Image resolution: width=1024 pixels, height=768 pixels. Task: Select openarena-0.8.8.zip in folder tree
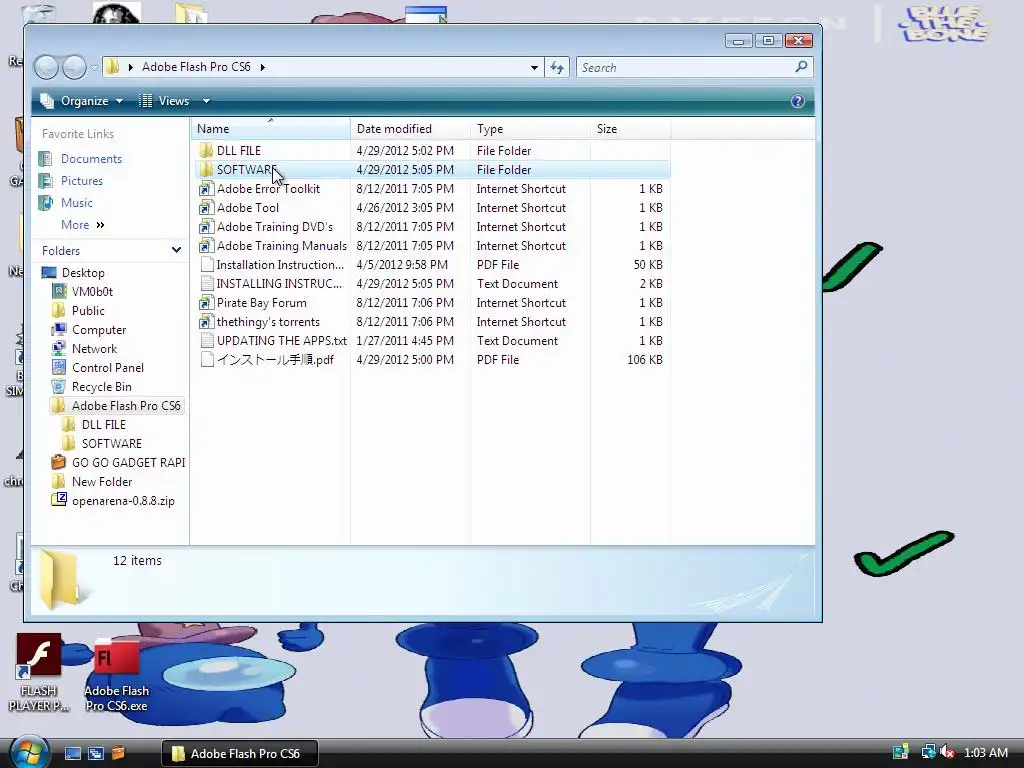pos(123,501)
